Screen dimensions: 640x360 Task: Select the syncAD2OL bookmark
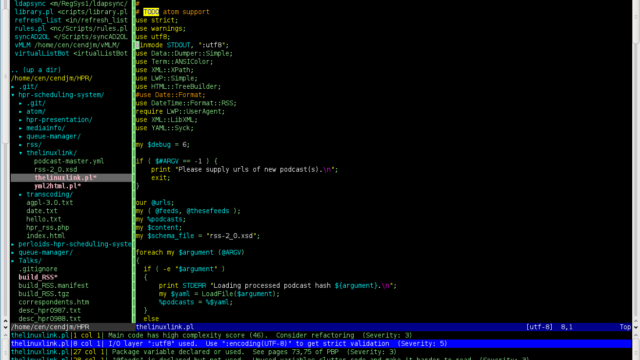point(71,37)
